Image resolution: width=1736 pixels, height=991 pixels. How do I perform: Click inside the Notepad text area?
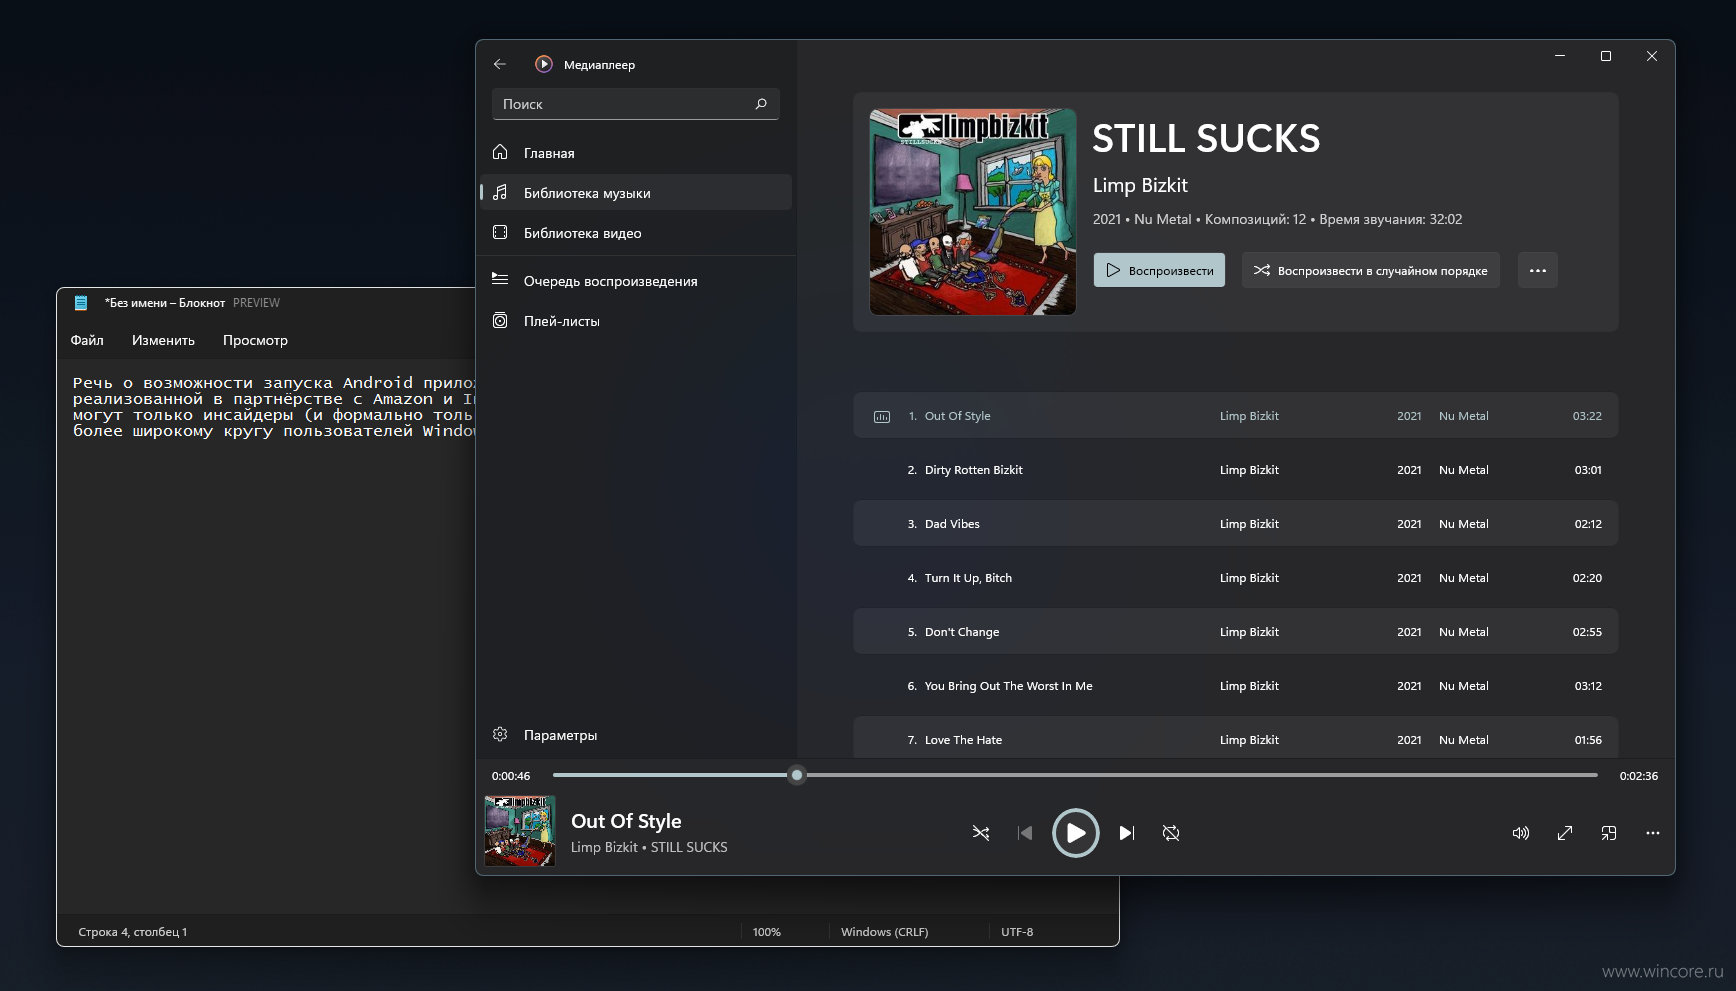coord(266,636)
